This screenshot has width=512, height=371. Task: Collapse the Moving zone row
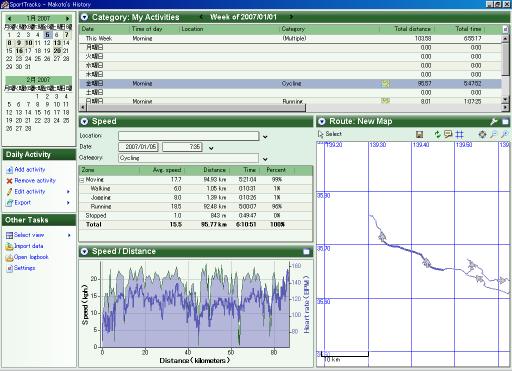click(82, 180)
